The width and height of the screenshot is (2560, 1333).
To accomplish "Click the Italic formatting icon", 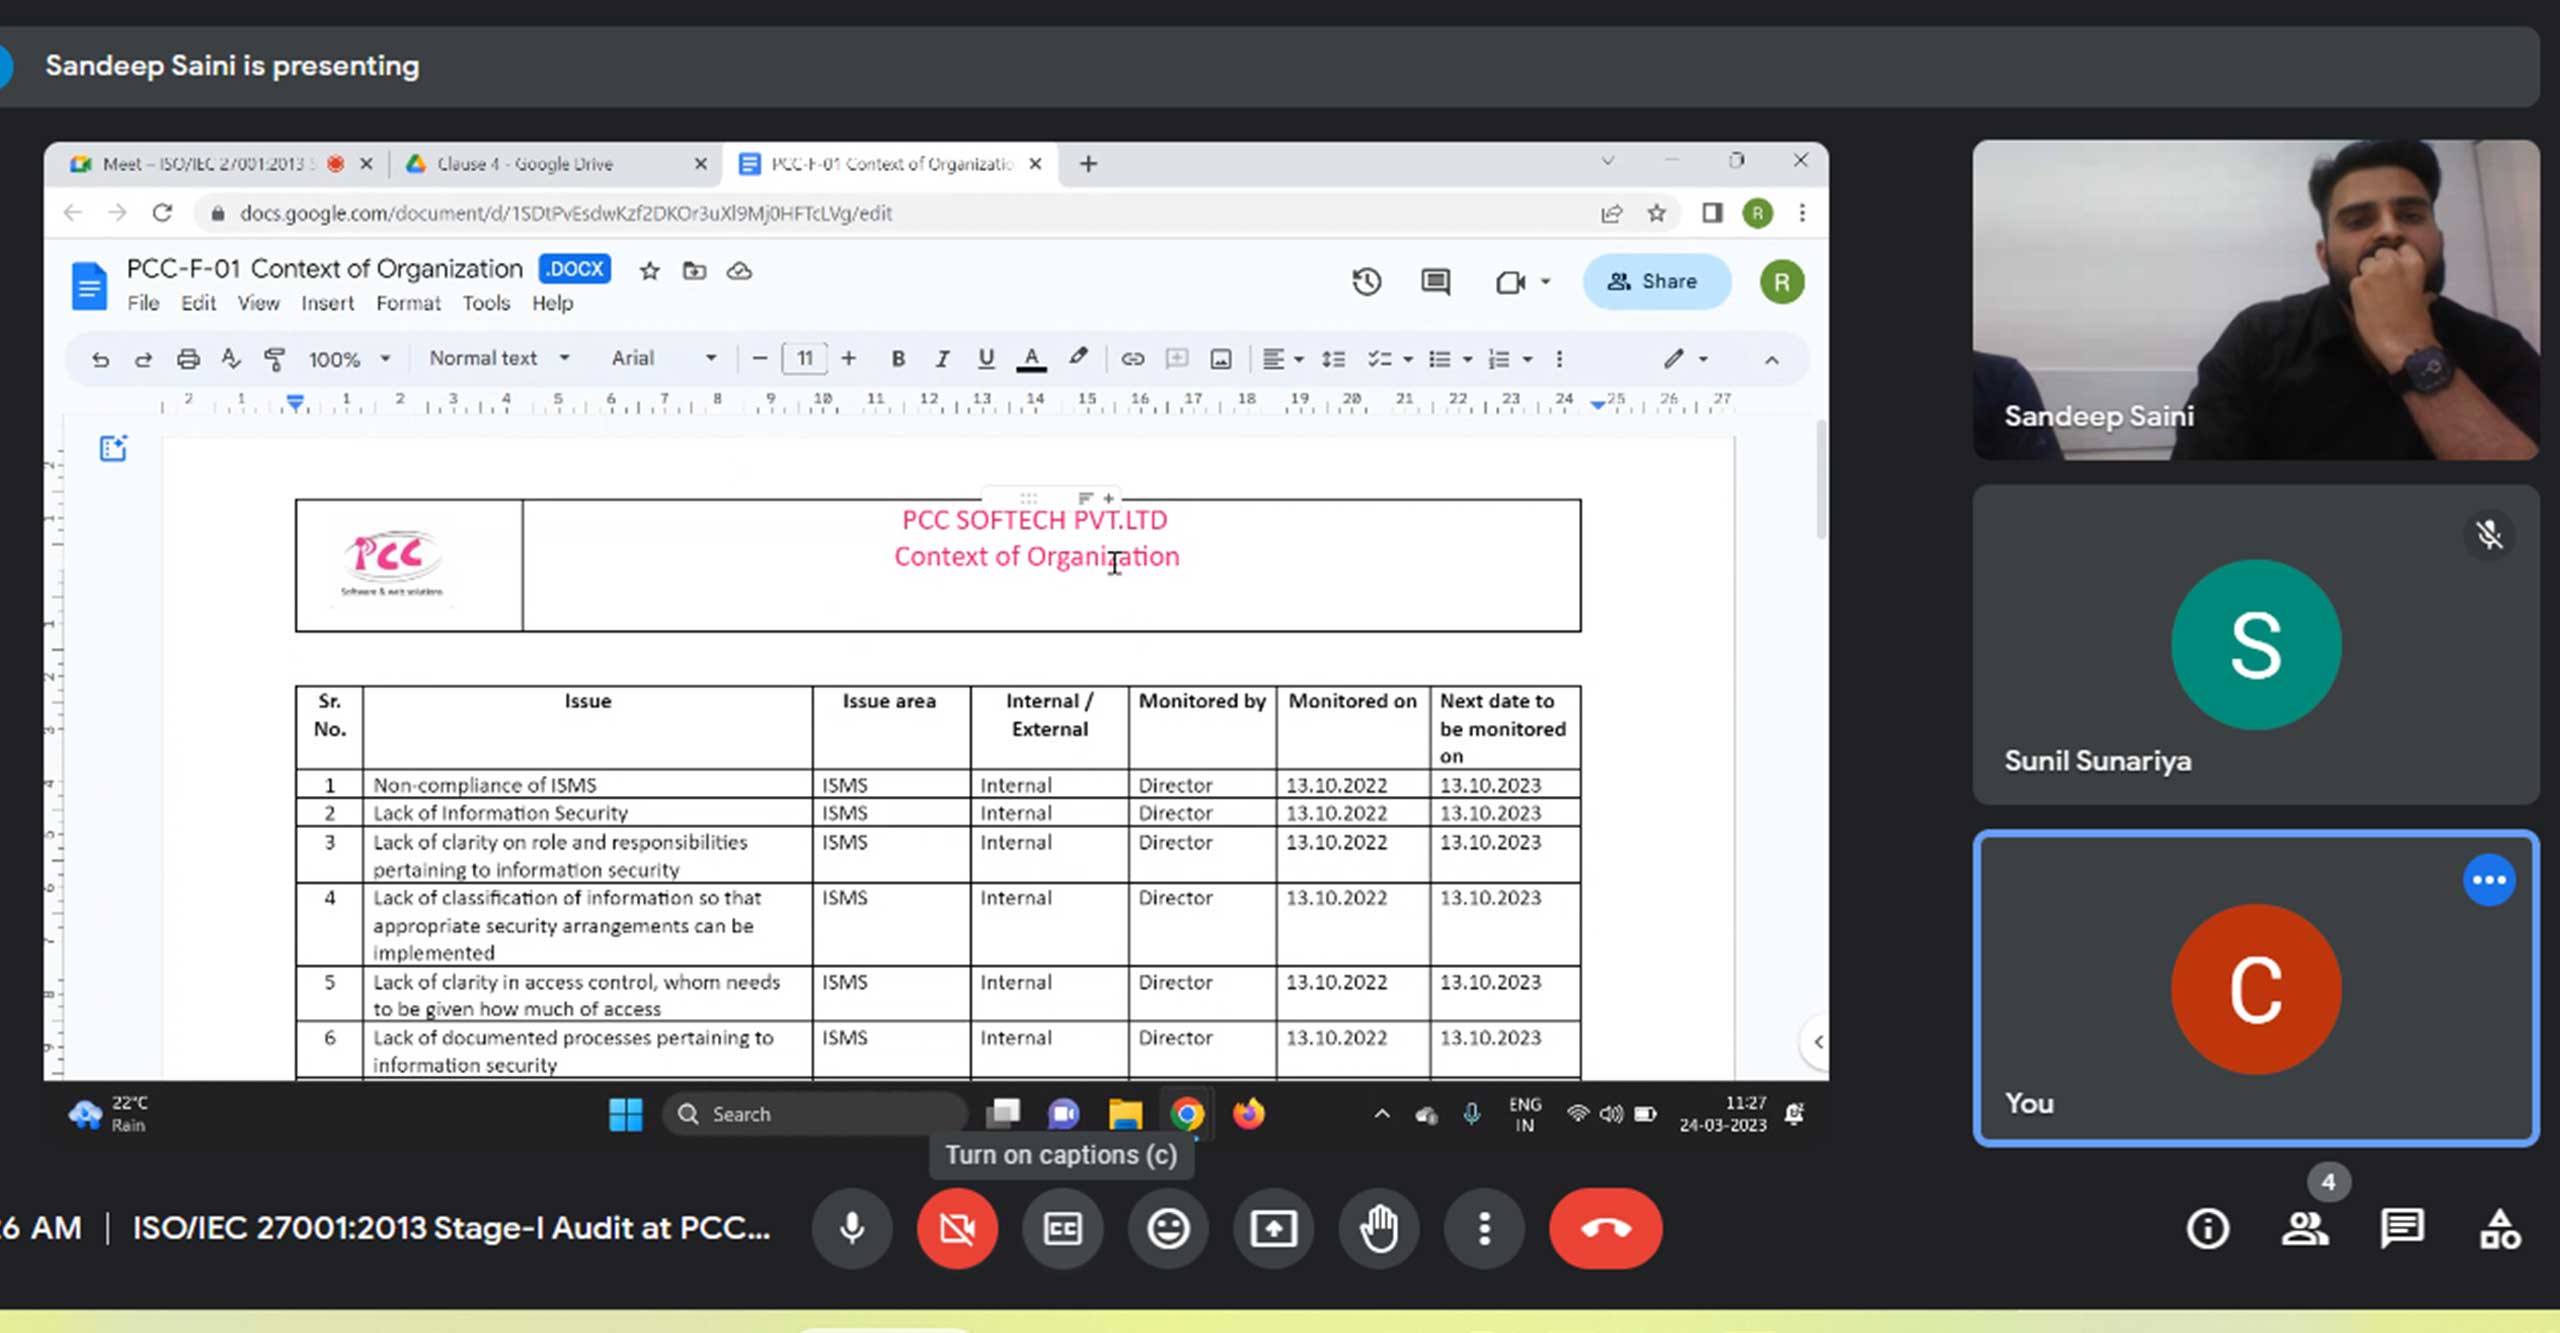I will [943, 357].
